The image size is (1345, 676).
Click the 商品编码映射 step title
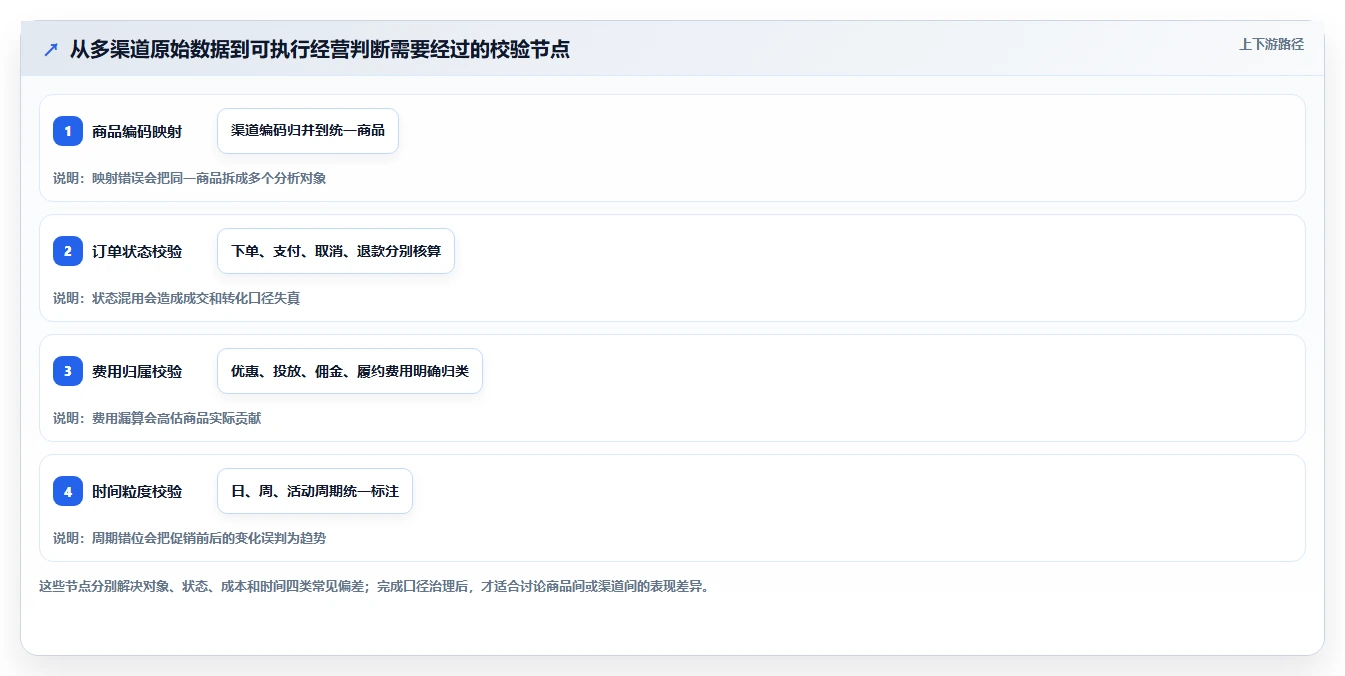(137, 131)
